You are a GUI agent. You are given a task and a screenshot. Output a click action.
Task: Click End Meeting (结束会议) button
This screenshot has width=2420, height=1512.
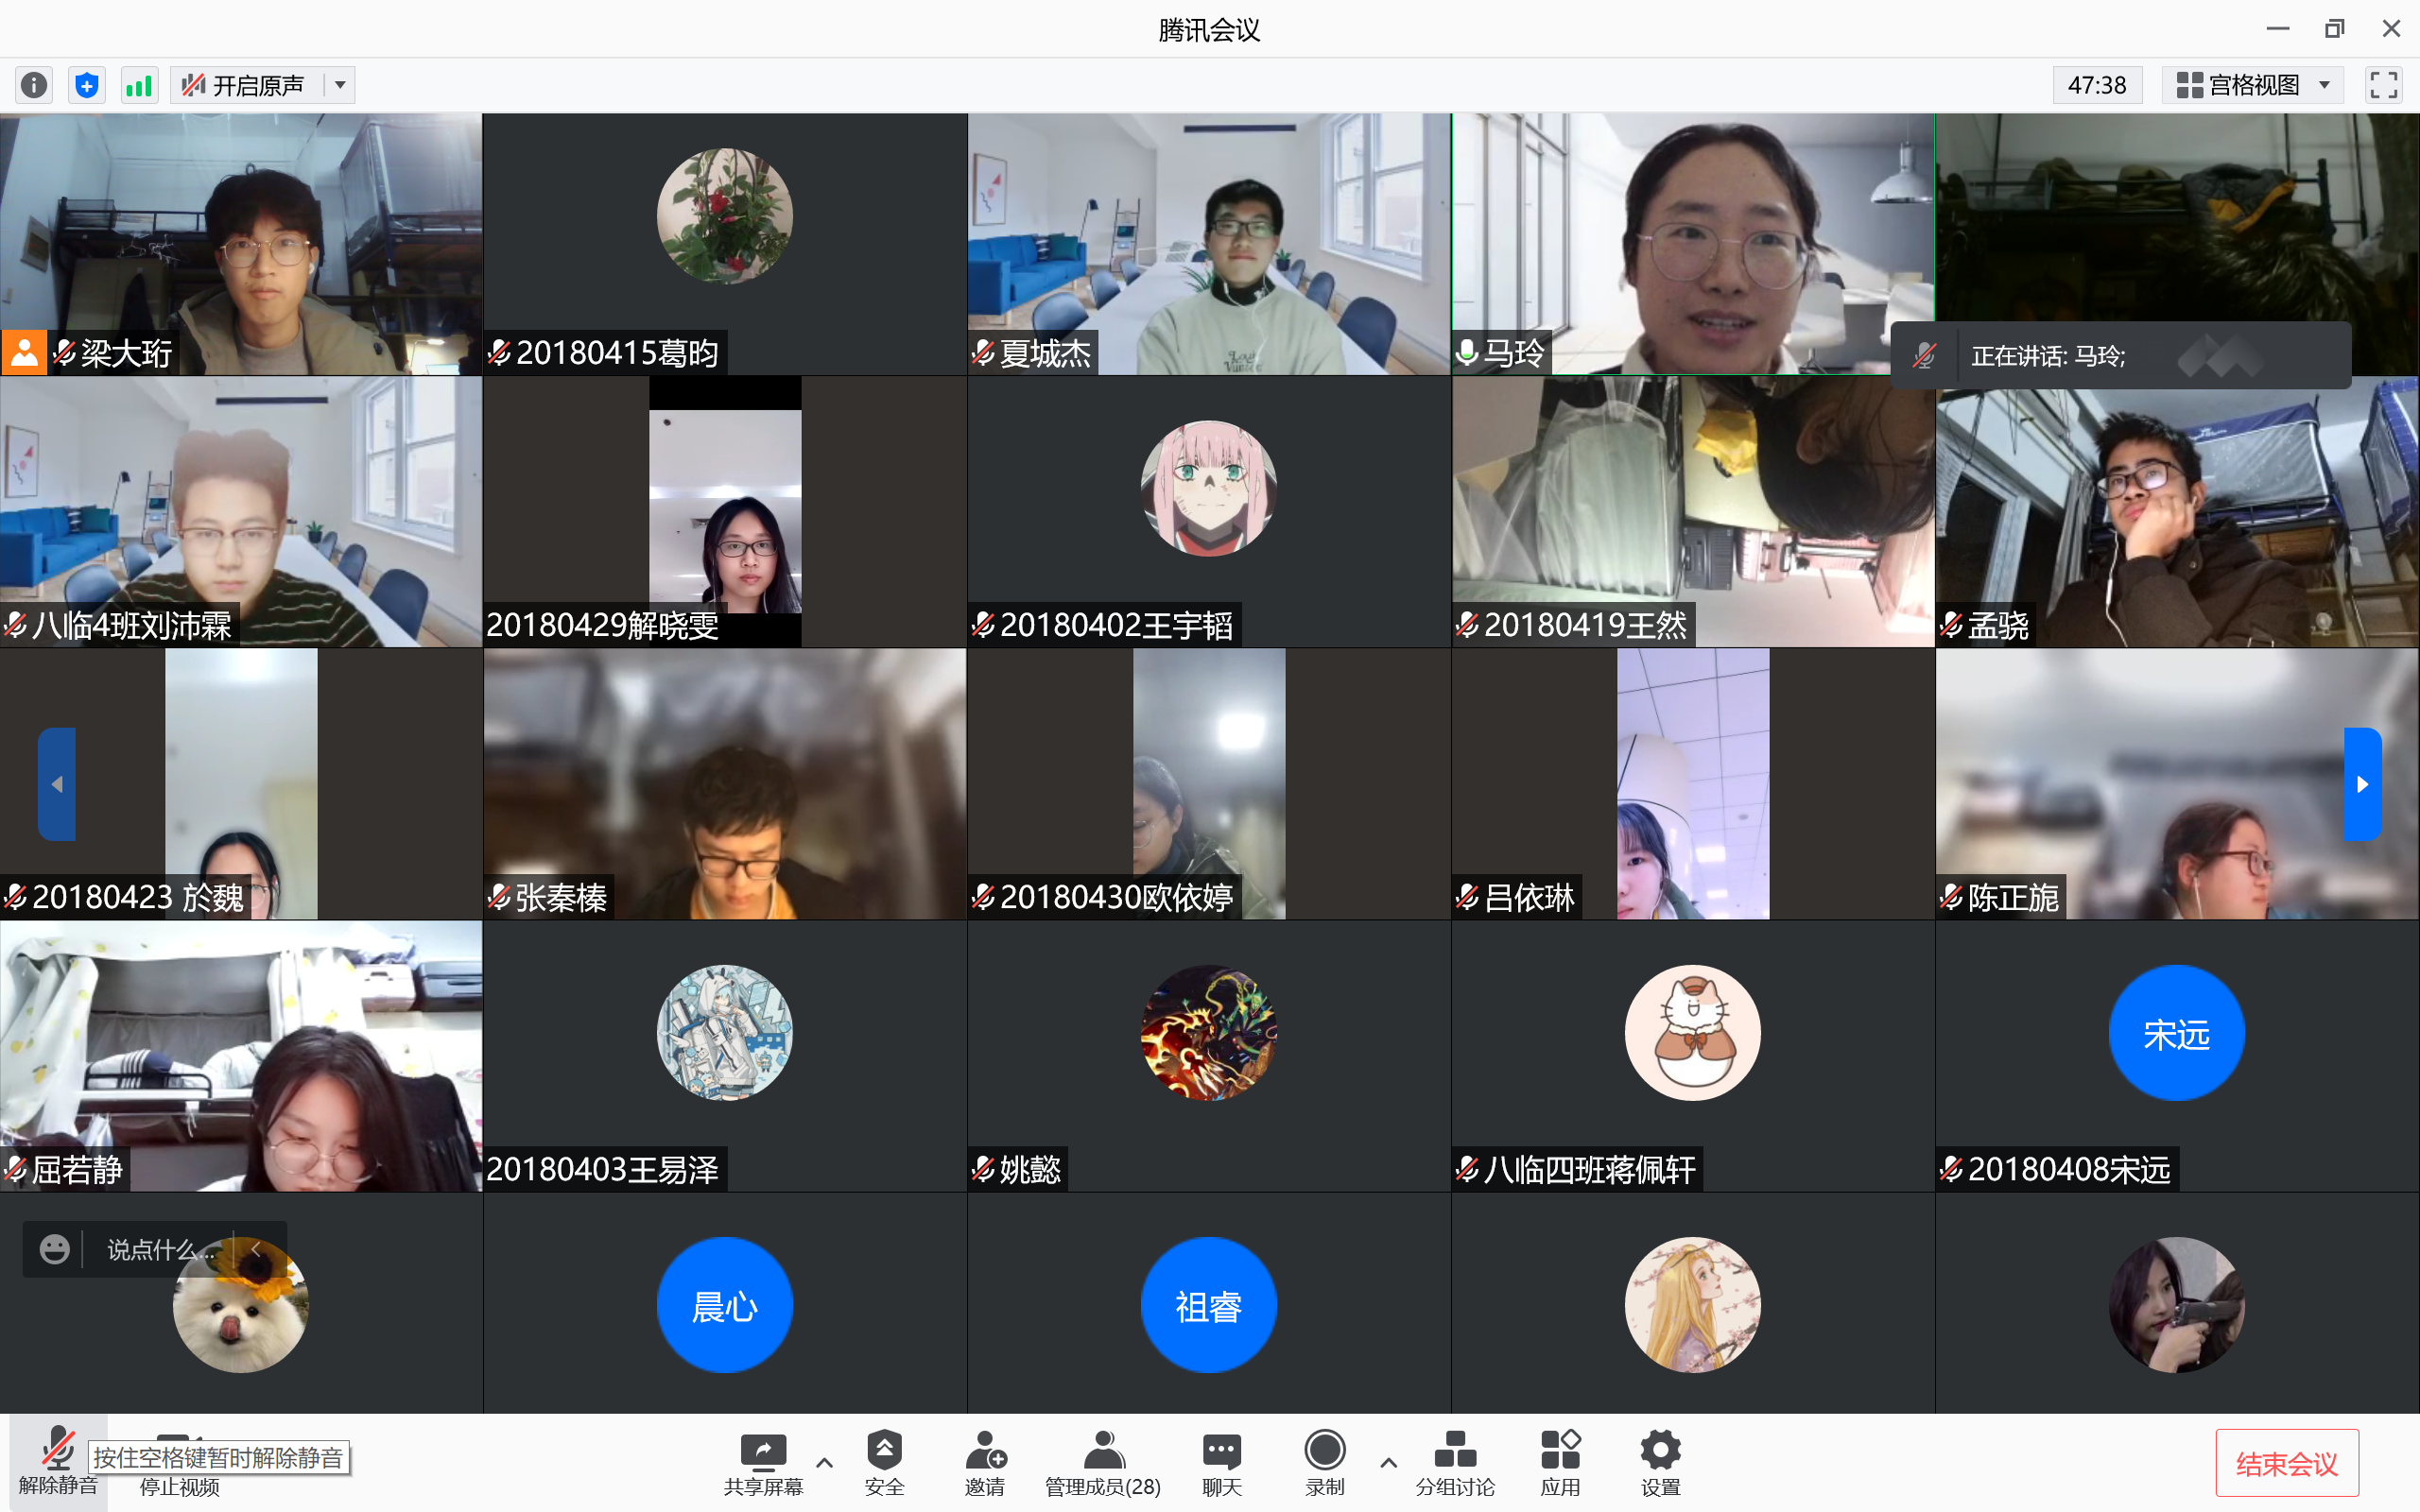[2286, 1464]
